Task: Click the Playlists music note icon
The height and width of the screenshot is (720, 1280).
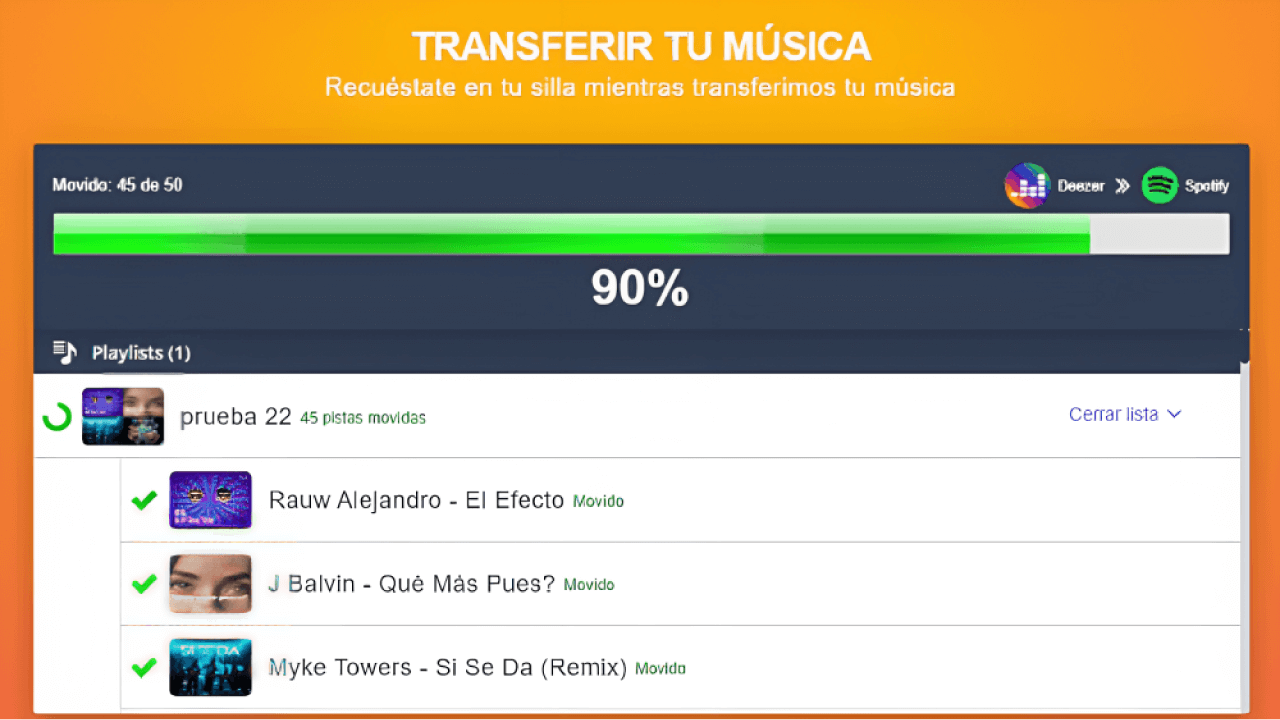Action: (x=65, y=352)
